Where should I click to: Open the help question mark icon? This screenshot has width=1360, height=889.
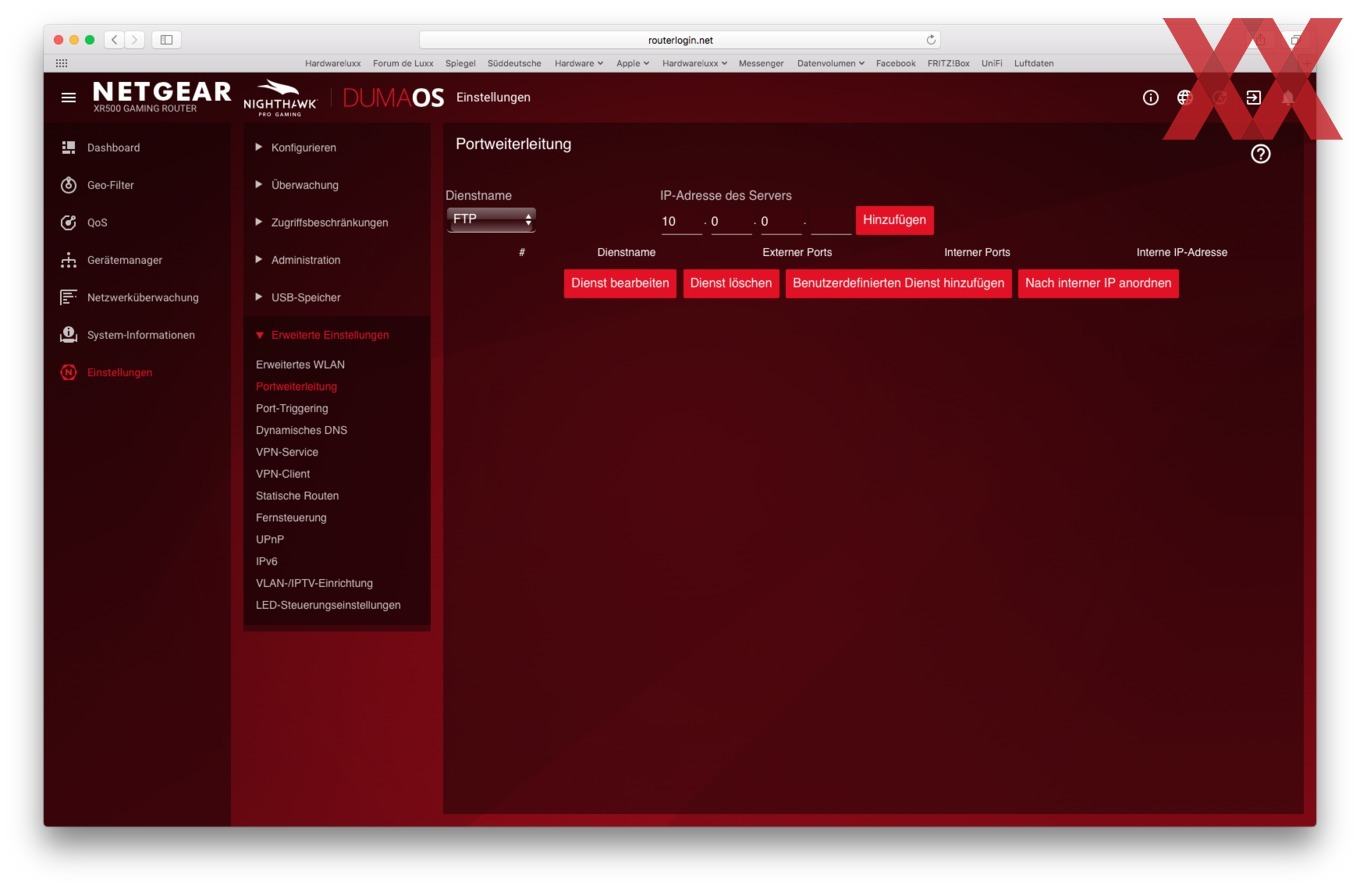[1261, 154]
